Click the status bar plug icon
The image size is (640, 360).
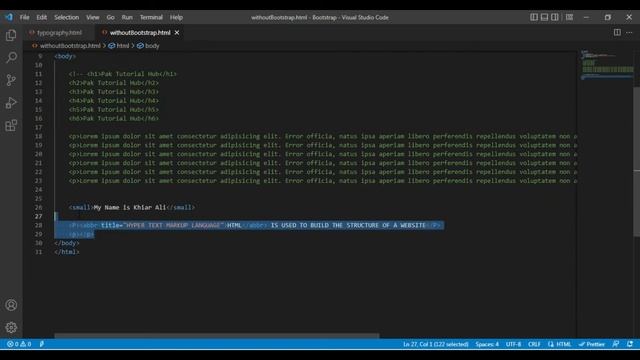(x=42, y=344)
